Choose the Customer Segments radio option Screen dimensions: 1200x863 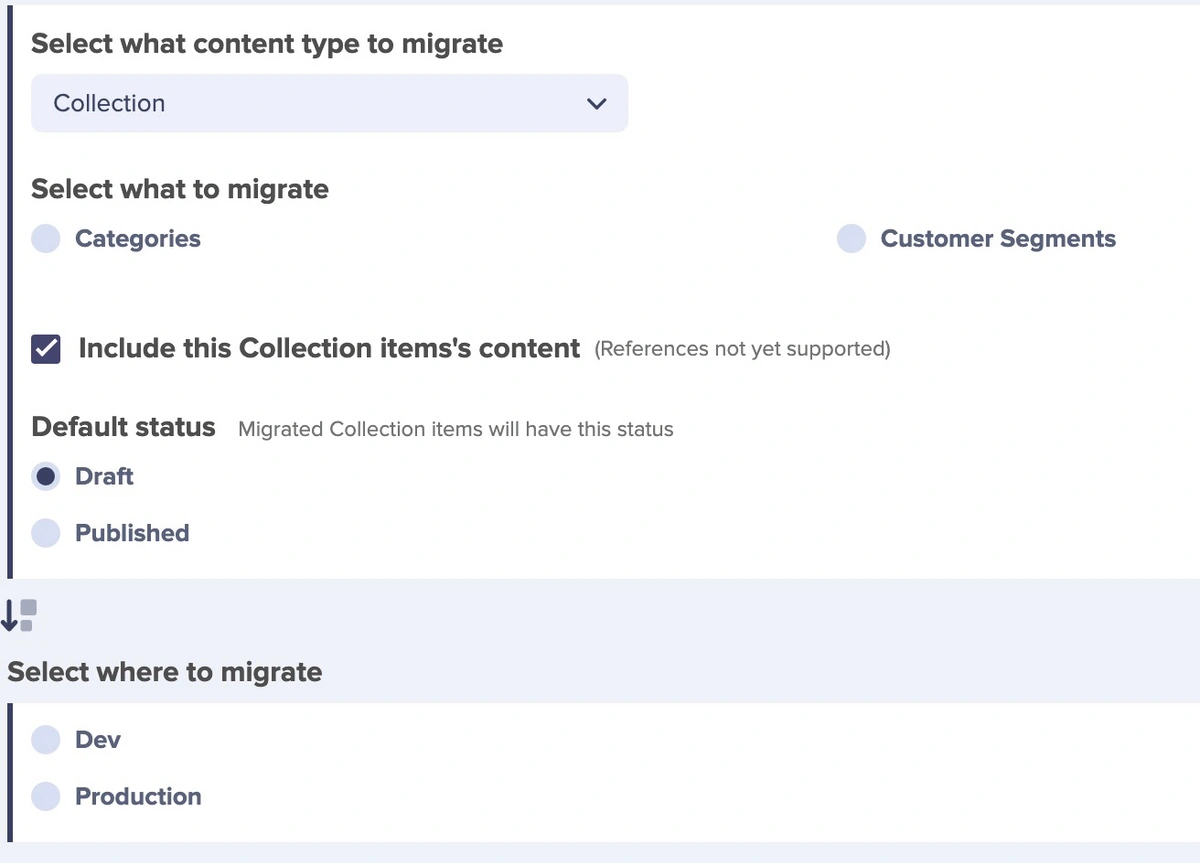[851, 239]
